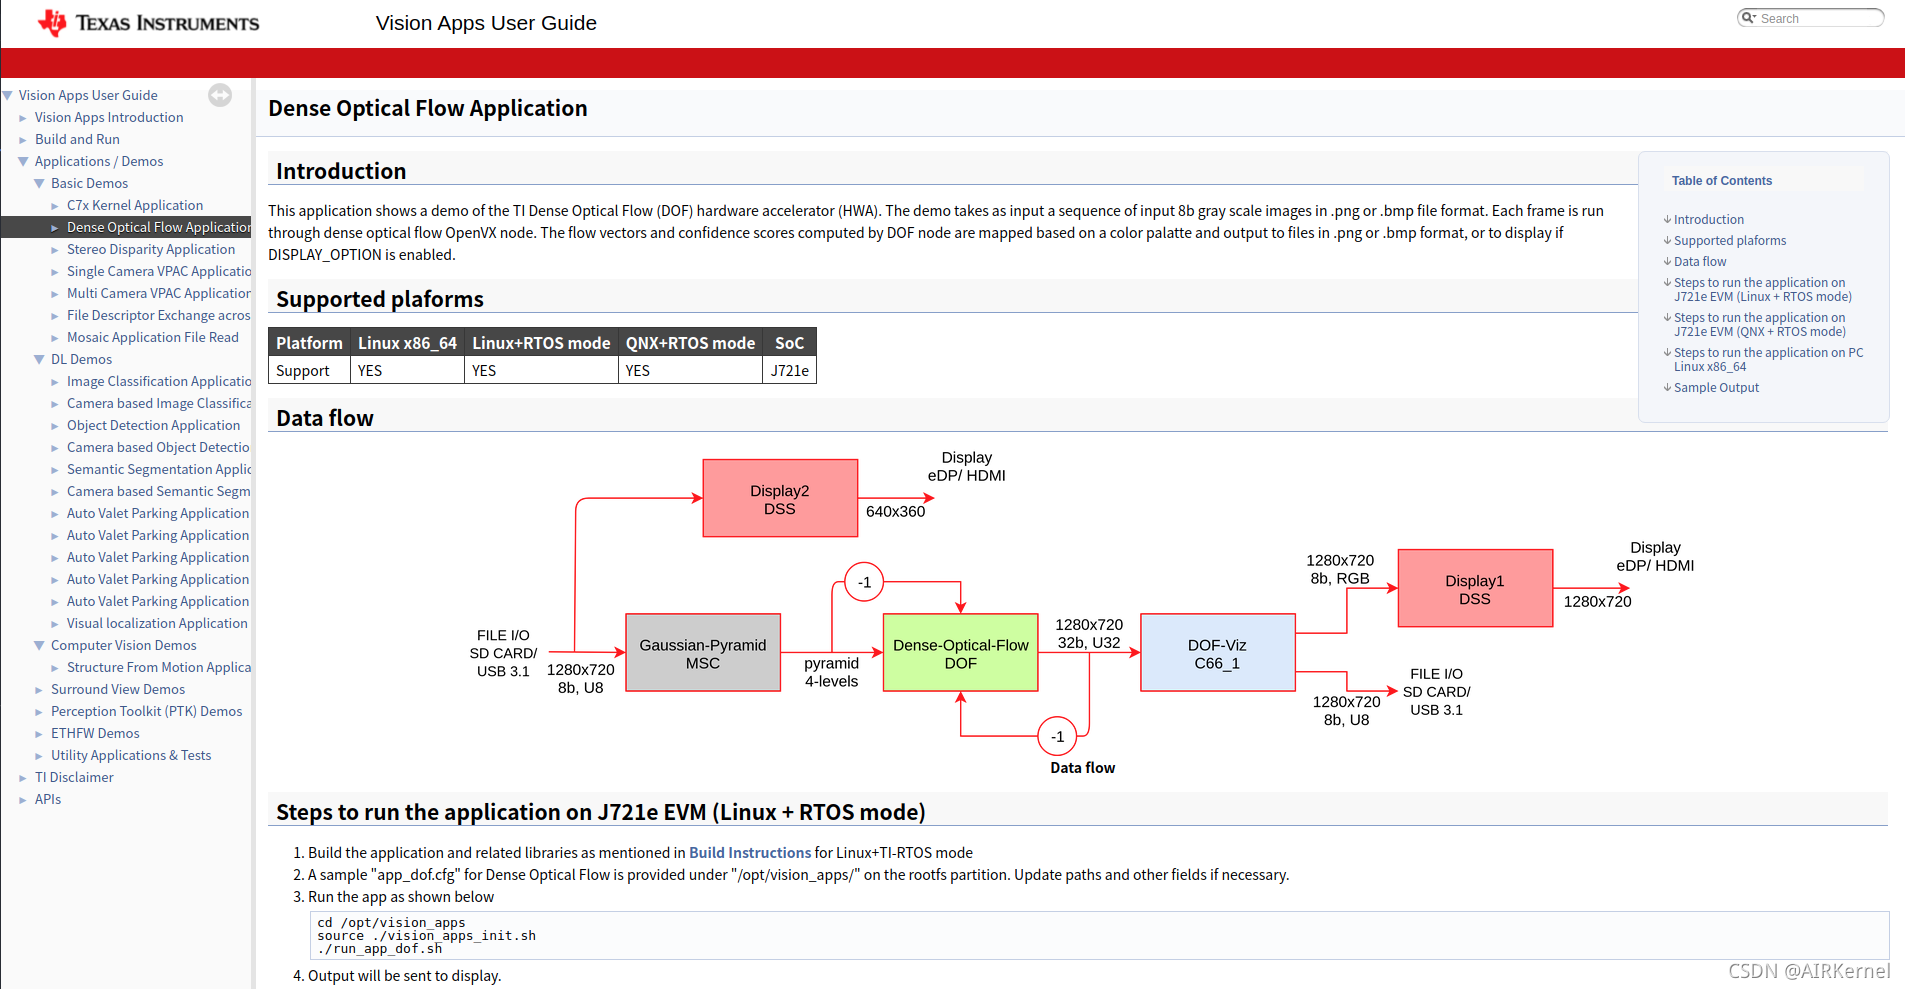Open File Descriptor Exchange page
1905x989 pixels.
pyautogui.click(x=159, y=315)
